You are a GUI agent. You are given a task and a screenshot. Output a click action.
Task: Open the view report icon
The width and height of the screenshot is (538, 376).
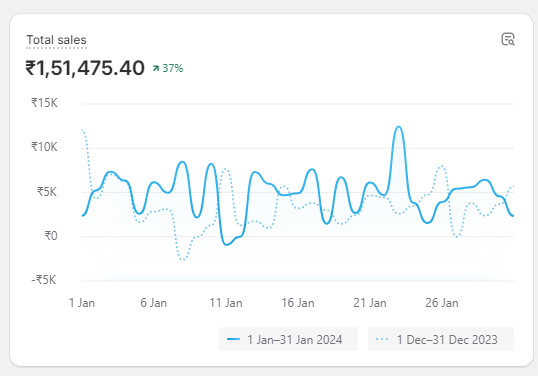coord(508,39)
